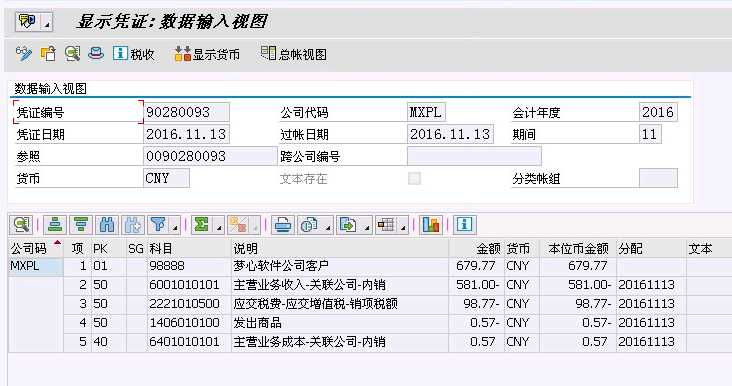Image resolution: width=732 pixels, height=386 pixels.
Task: Click the 公司代码 field MXPL
Action: click(426, 112)
